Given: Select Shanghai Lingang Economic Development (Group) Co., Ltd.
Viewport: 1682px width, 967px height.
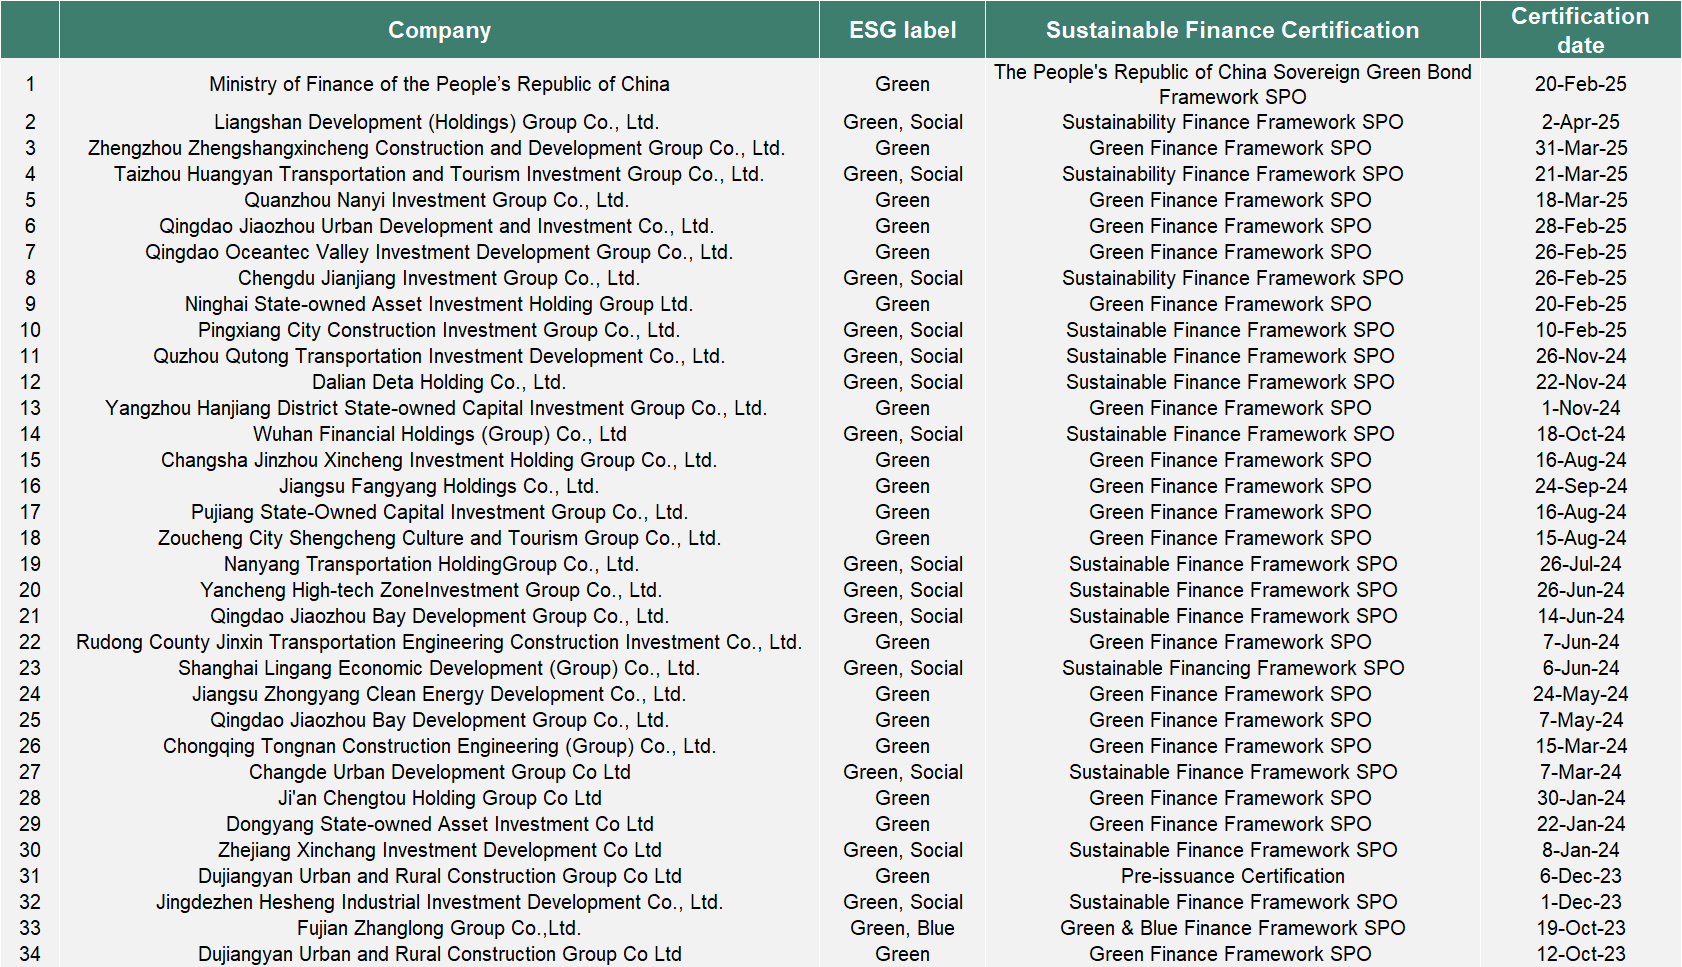Looking at the screenshot, I should tap(438, 668).
